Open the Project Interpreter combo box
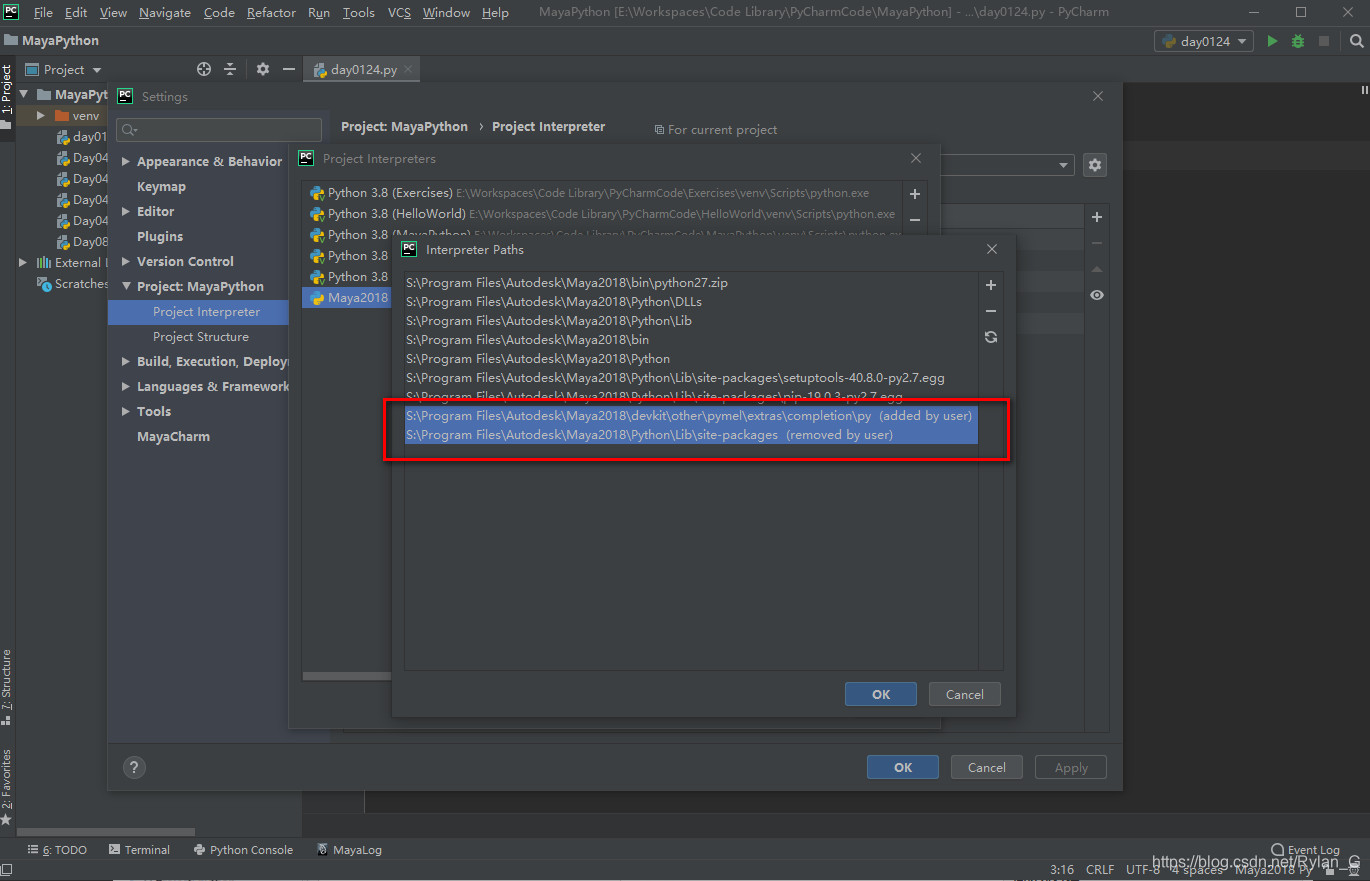The height and width of the screenshot is (881, 1370). 1005,165
